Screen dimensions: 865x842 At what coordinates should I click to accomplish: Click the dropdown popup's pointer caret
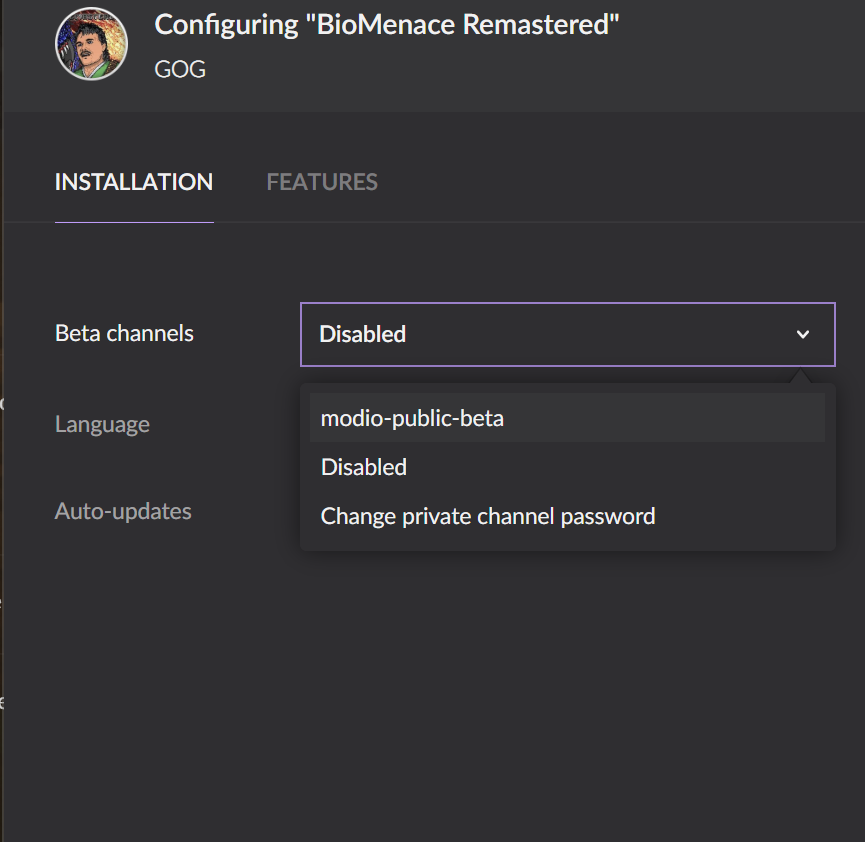tap(798, 377)
